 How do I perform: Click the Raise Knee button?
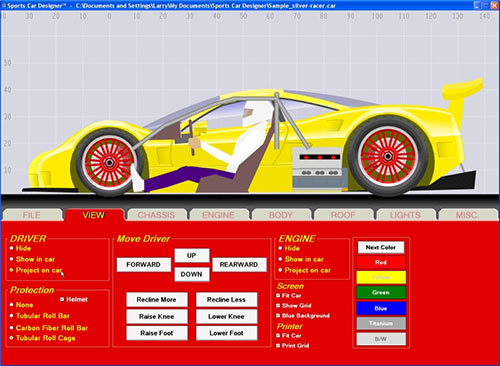157,316
